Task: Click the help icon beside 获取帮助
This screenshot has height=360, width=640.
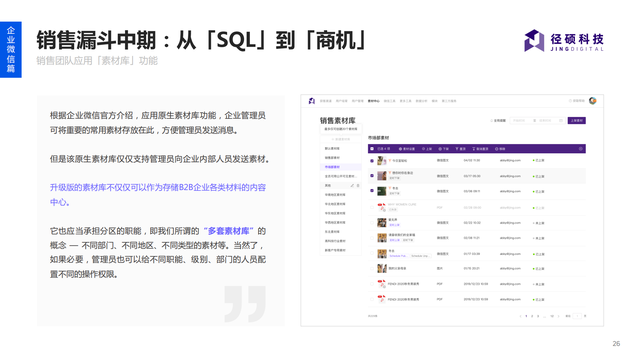Action: point(571,101)
